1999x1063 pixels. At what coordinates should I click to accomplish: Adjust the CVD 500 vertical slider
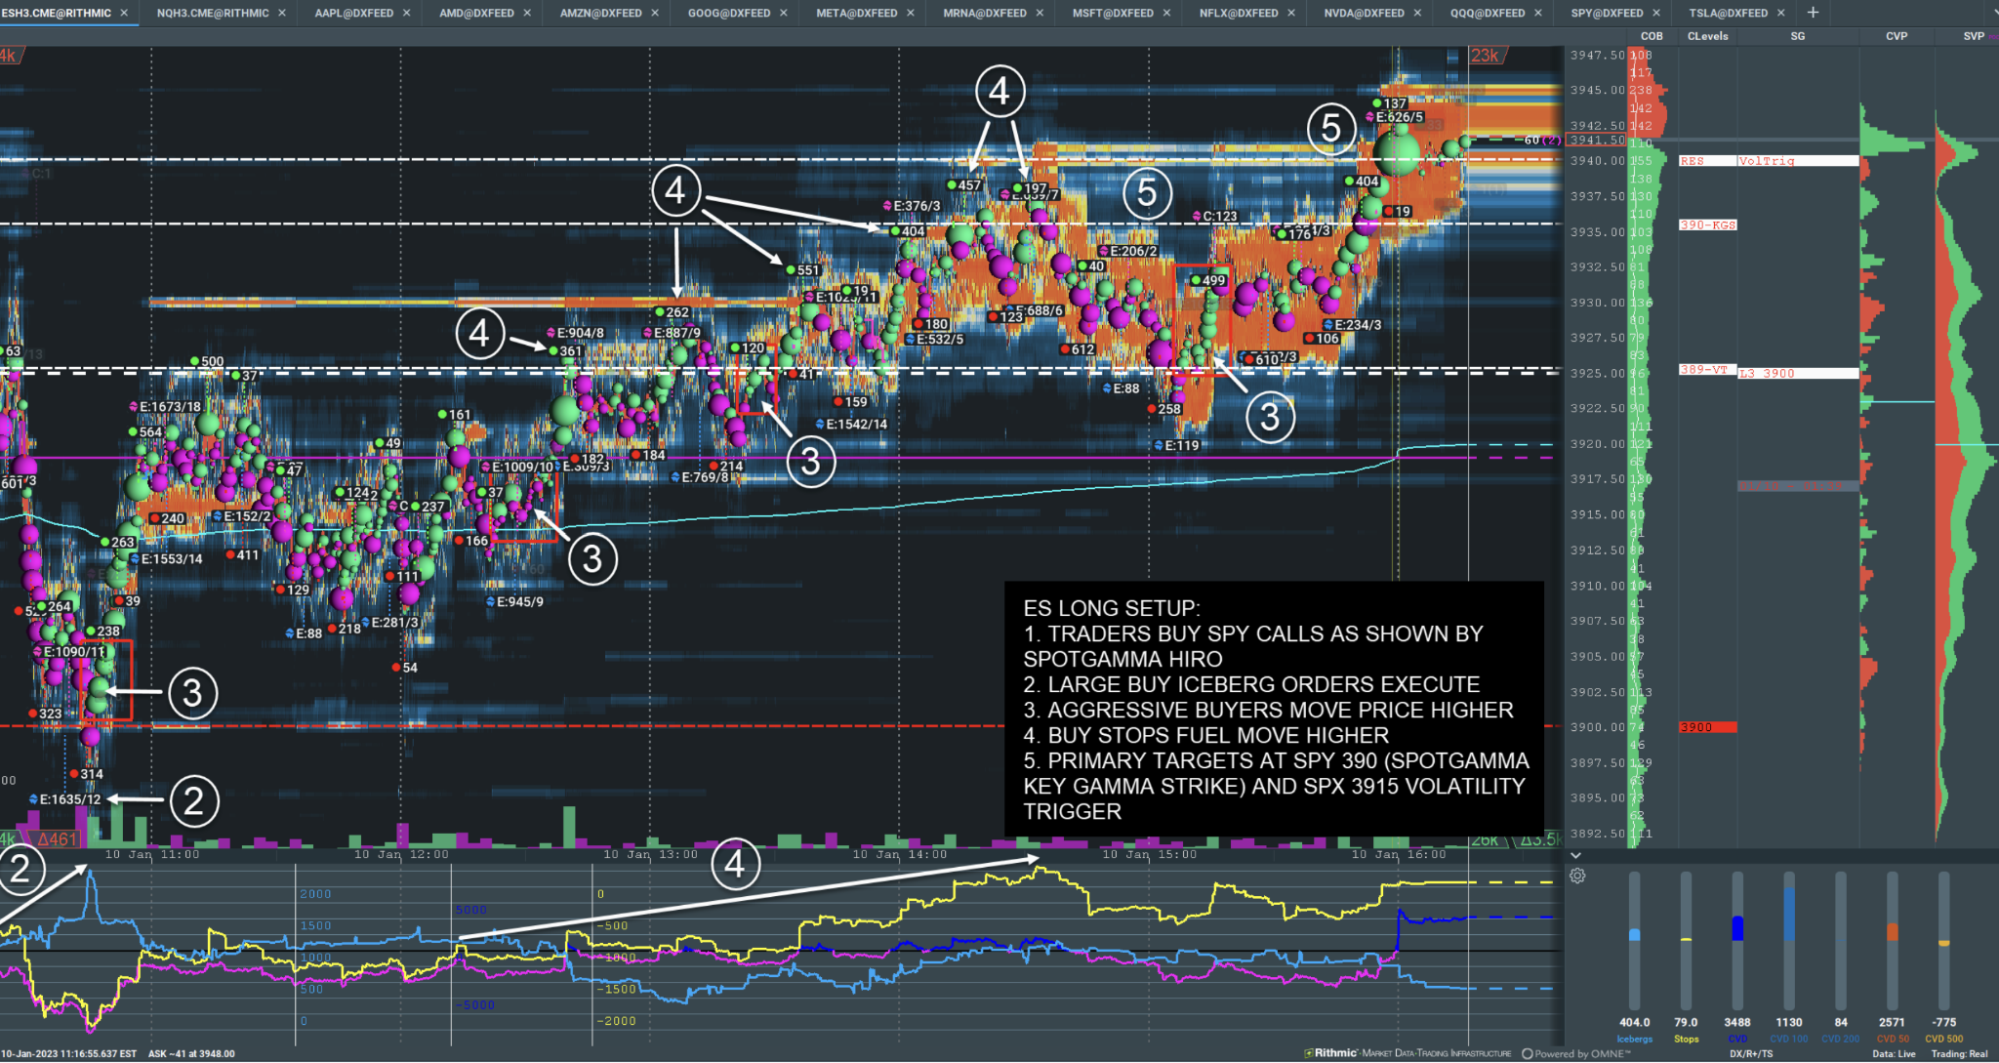tap(1944, 940)
